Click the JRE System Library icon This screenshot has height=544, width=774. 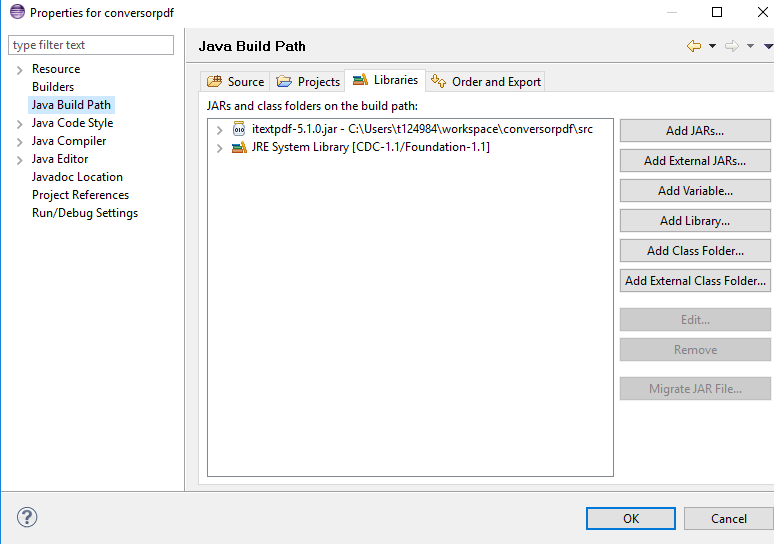(239, 147)
